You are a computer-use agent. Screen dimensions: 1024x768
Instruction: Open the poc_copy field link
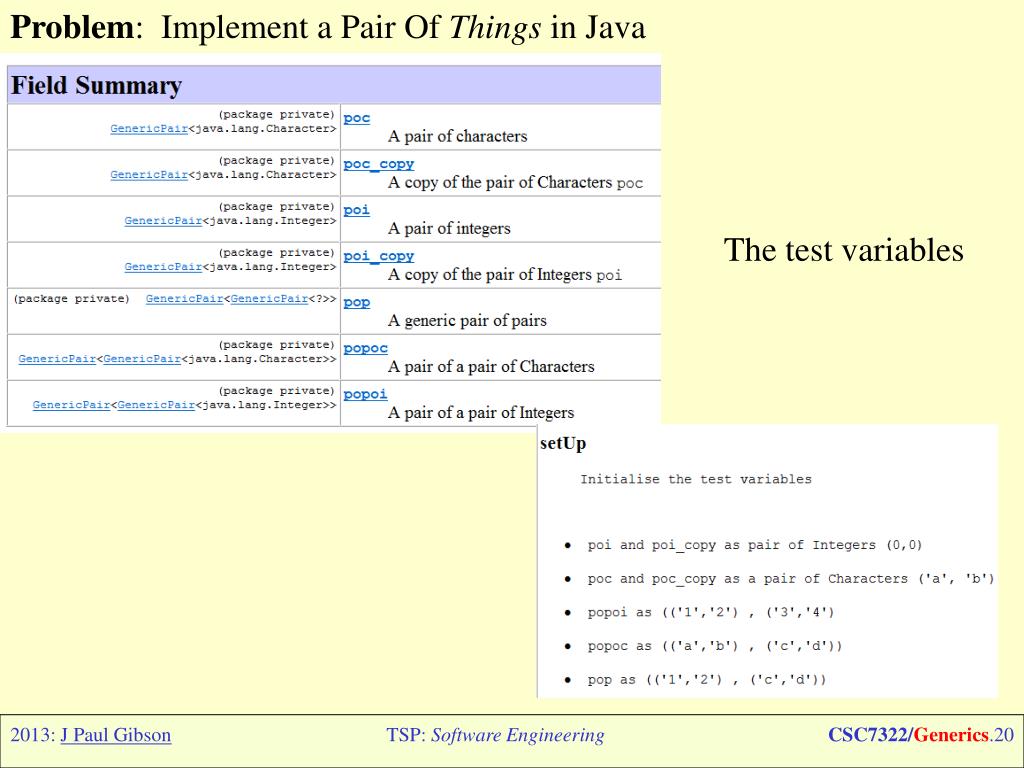379,165
